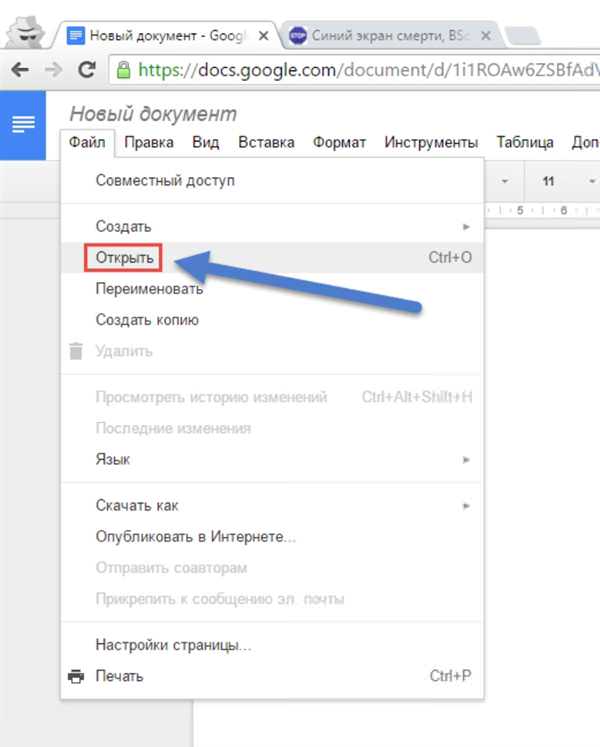The height and width of the screenshot is (747, 600).
Task: Open a new browser tab
Action: 522,36
